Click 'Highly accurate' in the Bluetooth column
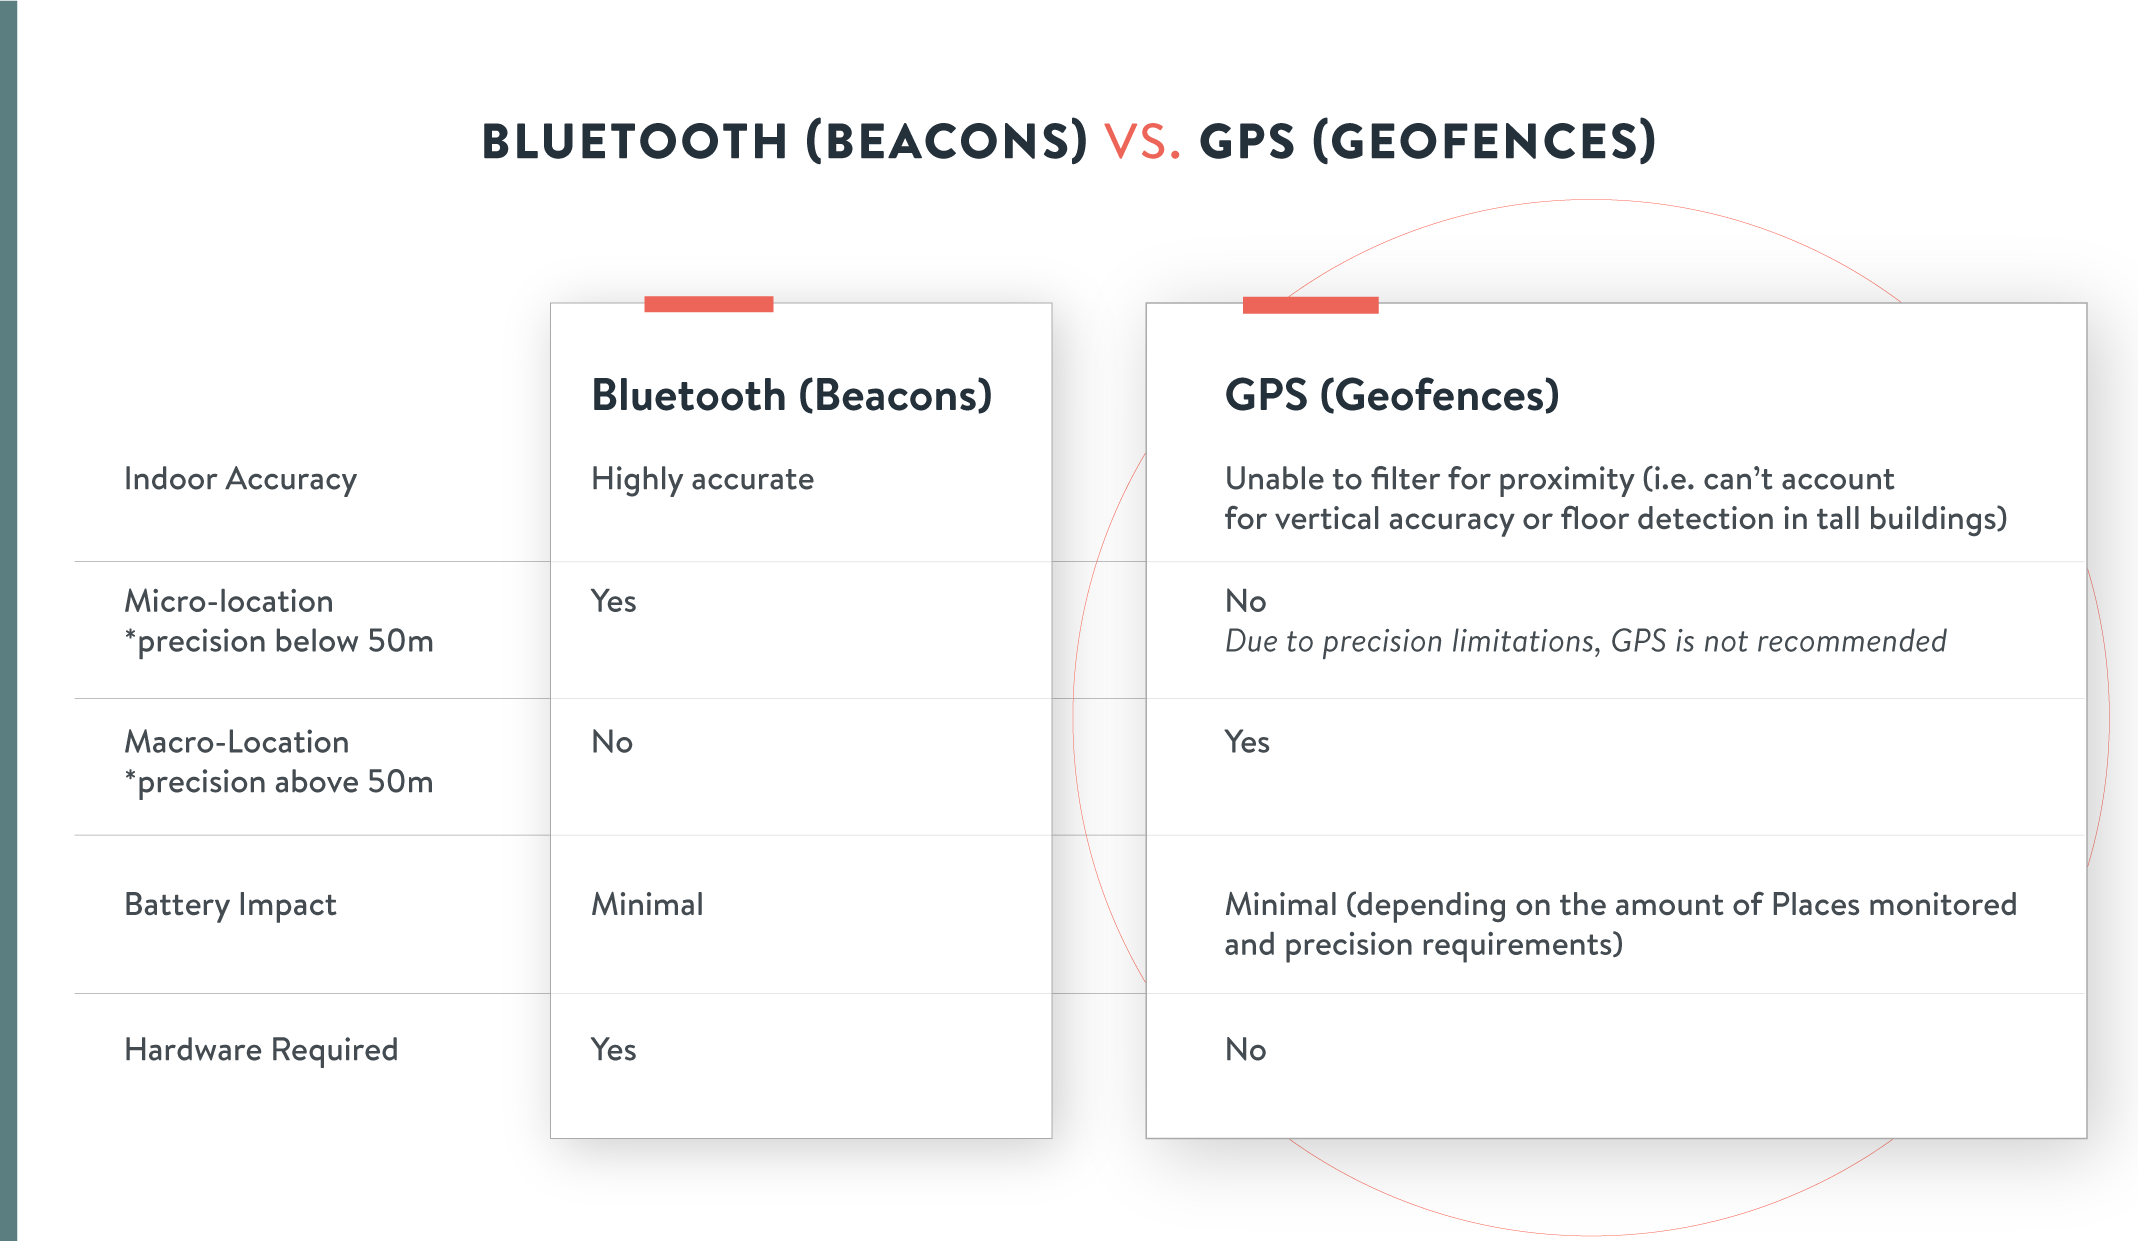The image size is (2138, 1241). pos(702,479)
